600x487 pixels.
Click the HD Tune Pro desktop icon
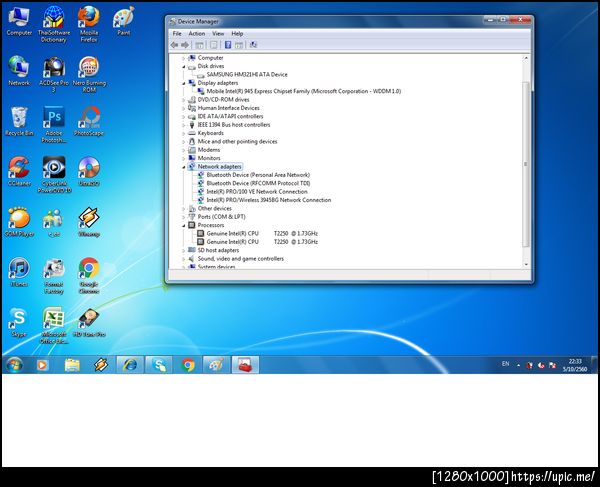click(x=89, y=322)
